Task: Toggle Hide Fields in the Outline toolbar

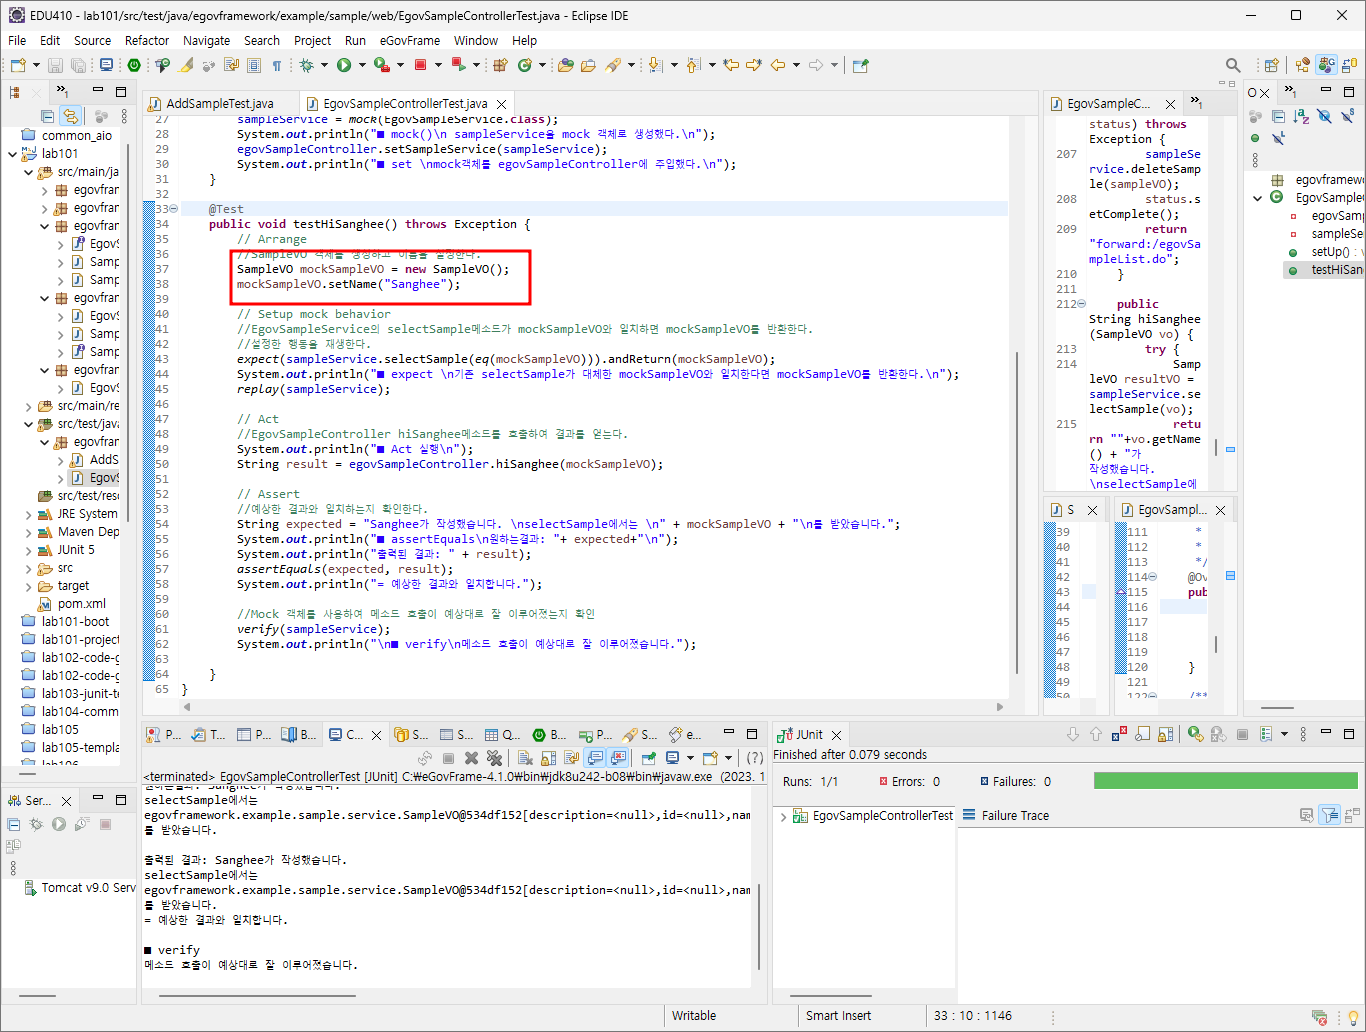Action: [x=1324, y=116]
